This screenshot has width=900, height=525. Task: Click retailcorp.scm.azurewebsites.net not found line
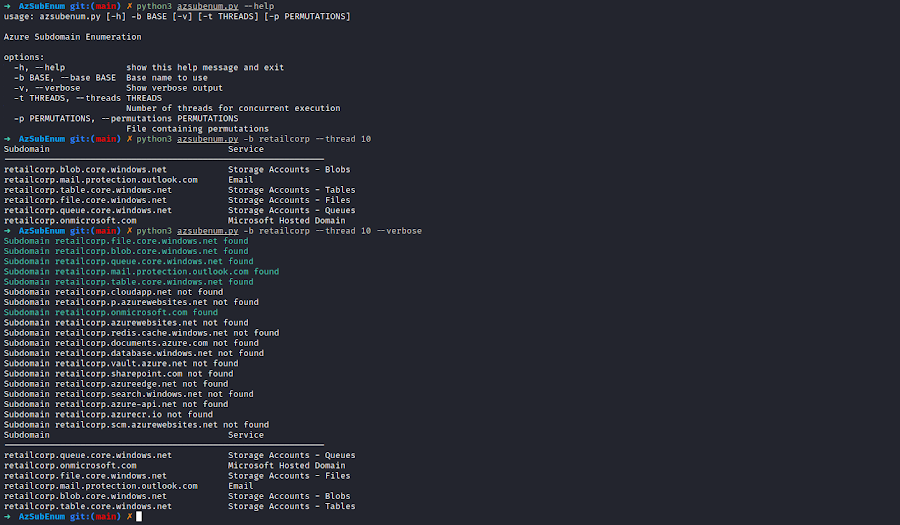coord(136,425)
